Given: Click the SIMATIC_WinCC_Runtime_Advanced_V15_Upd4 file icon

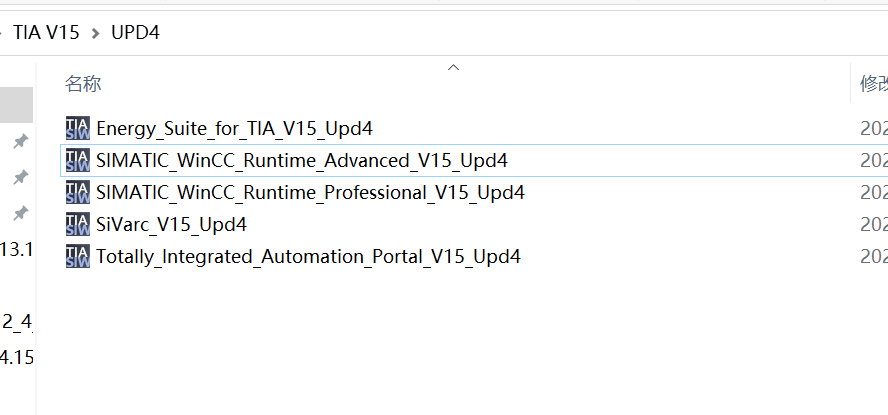Looking at the screenshot, I should (x=77, y=160).
